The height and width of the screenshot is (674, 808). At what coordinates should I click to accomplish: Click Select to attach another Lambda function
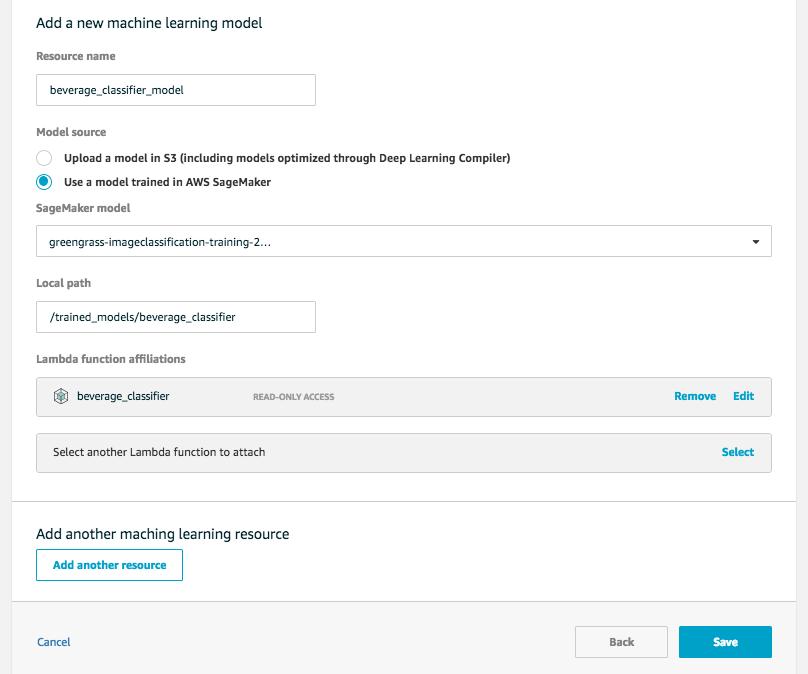737,452
